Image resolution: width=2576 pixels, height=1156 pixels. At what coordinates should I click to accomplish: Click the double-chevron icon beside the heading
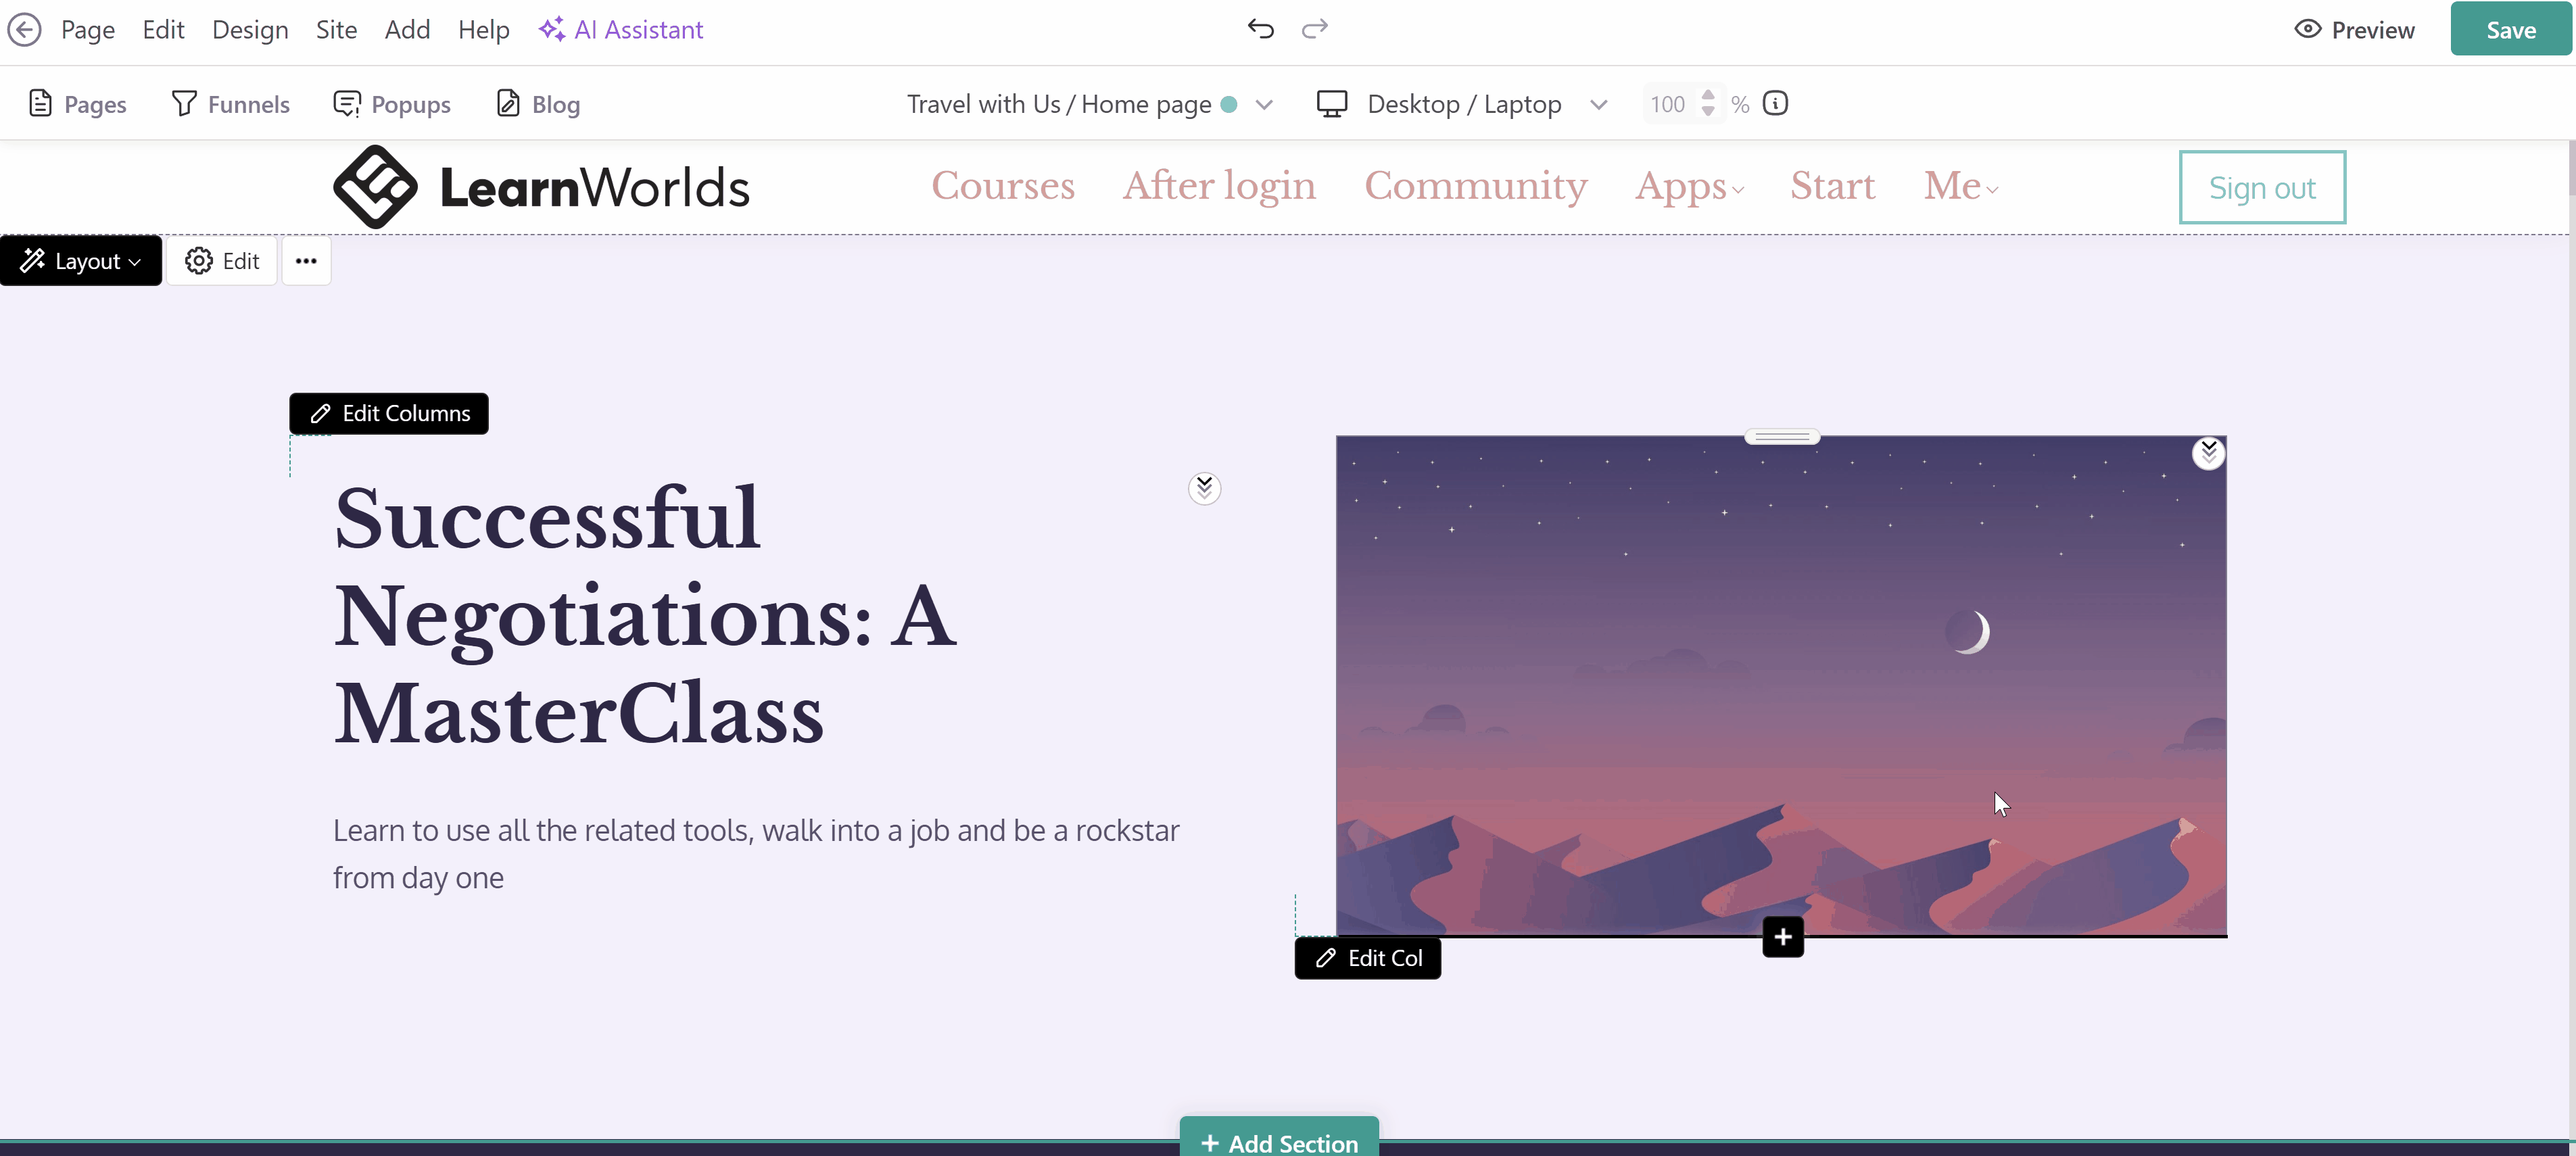(x=1204, y=488)
